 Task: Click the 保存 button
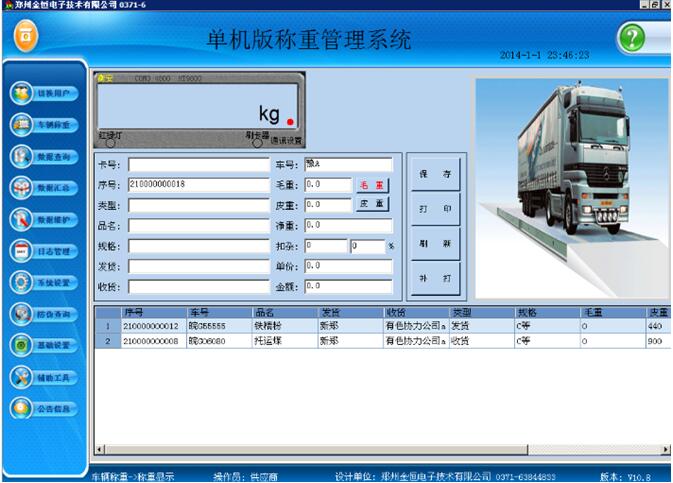[435, 174]
